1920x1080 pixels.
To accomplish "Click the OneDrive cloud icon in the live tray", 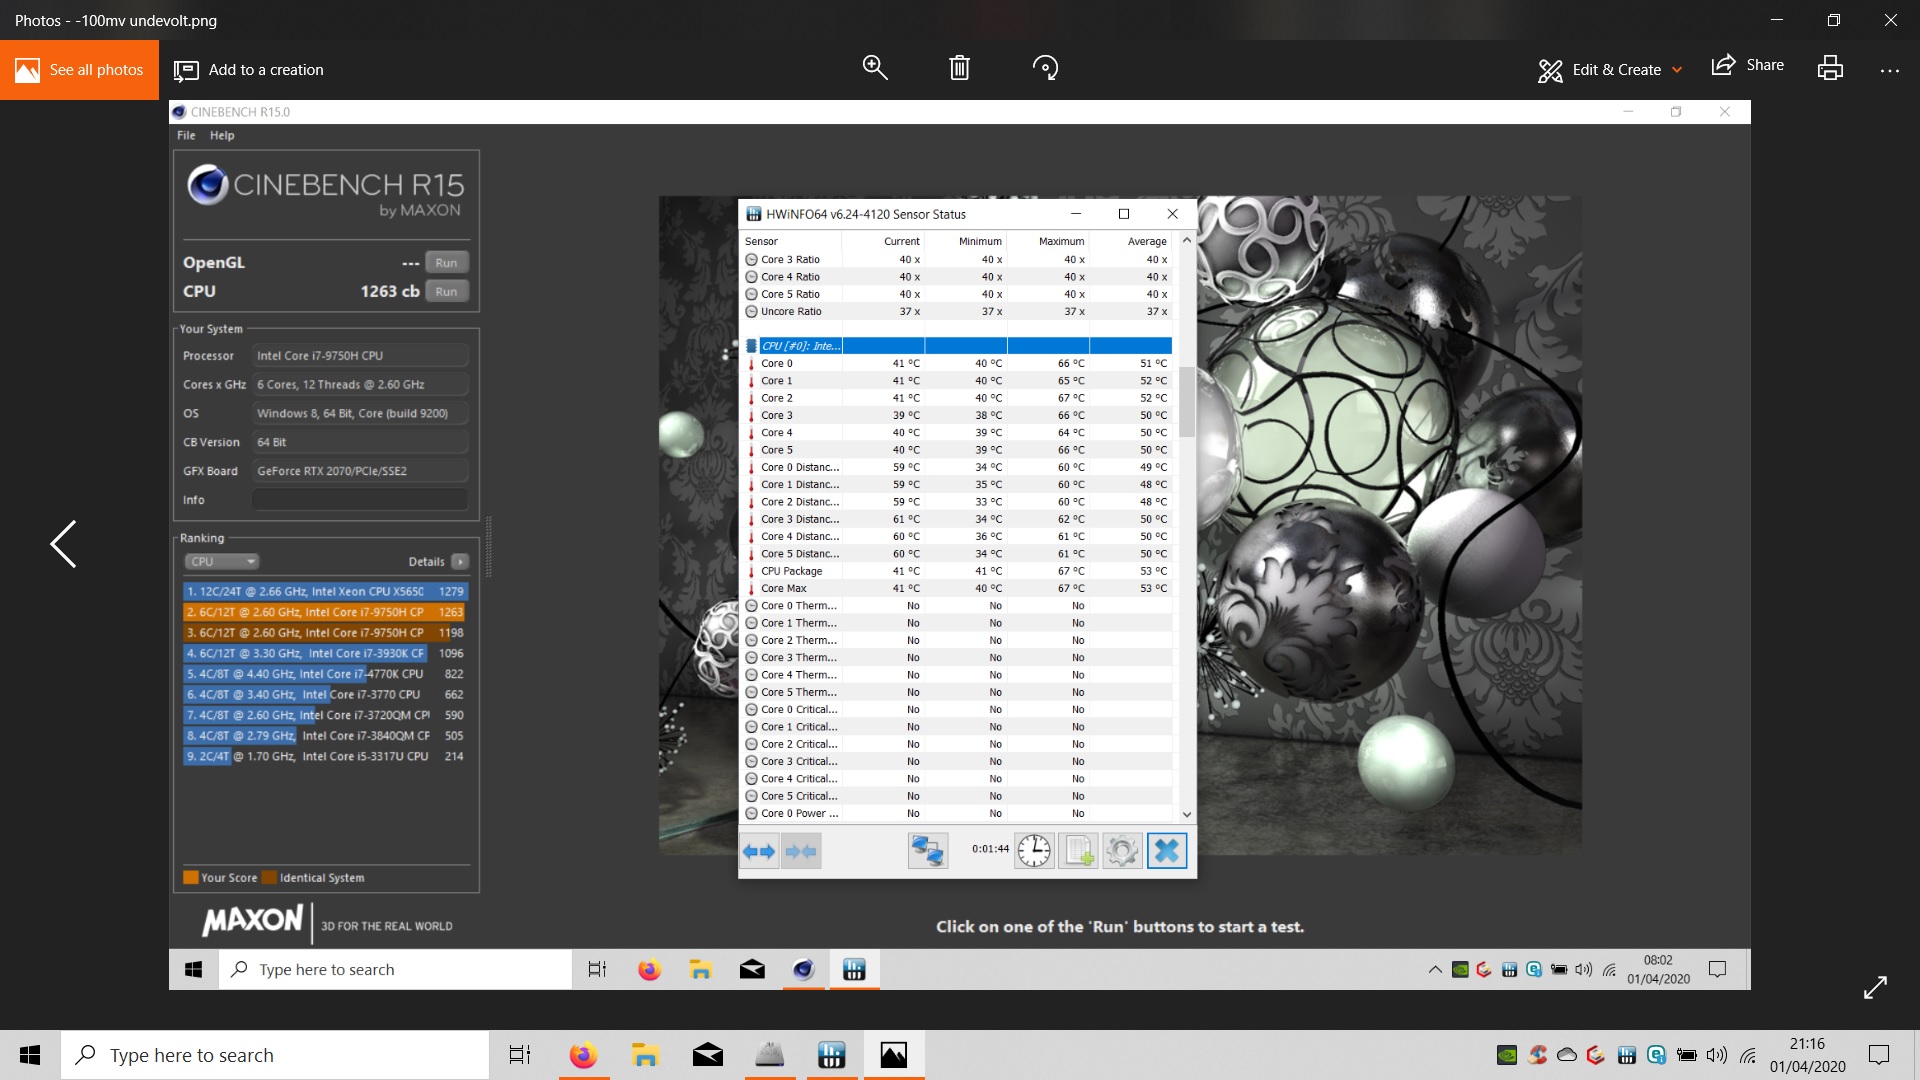I will (x=1567, y=1055).
